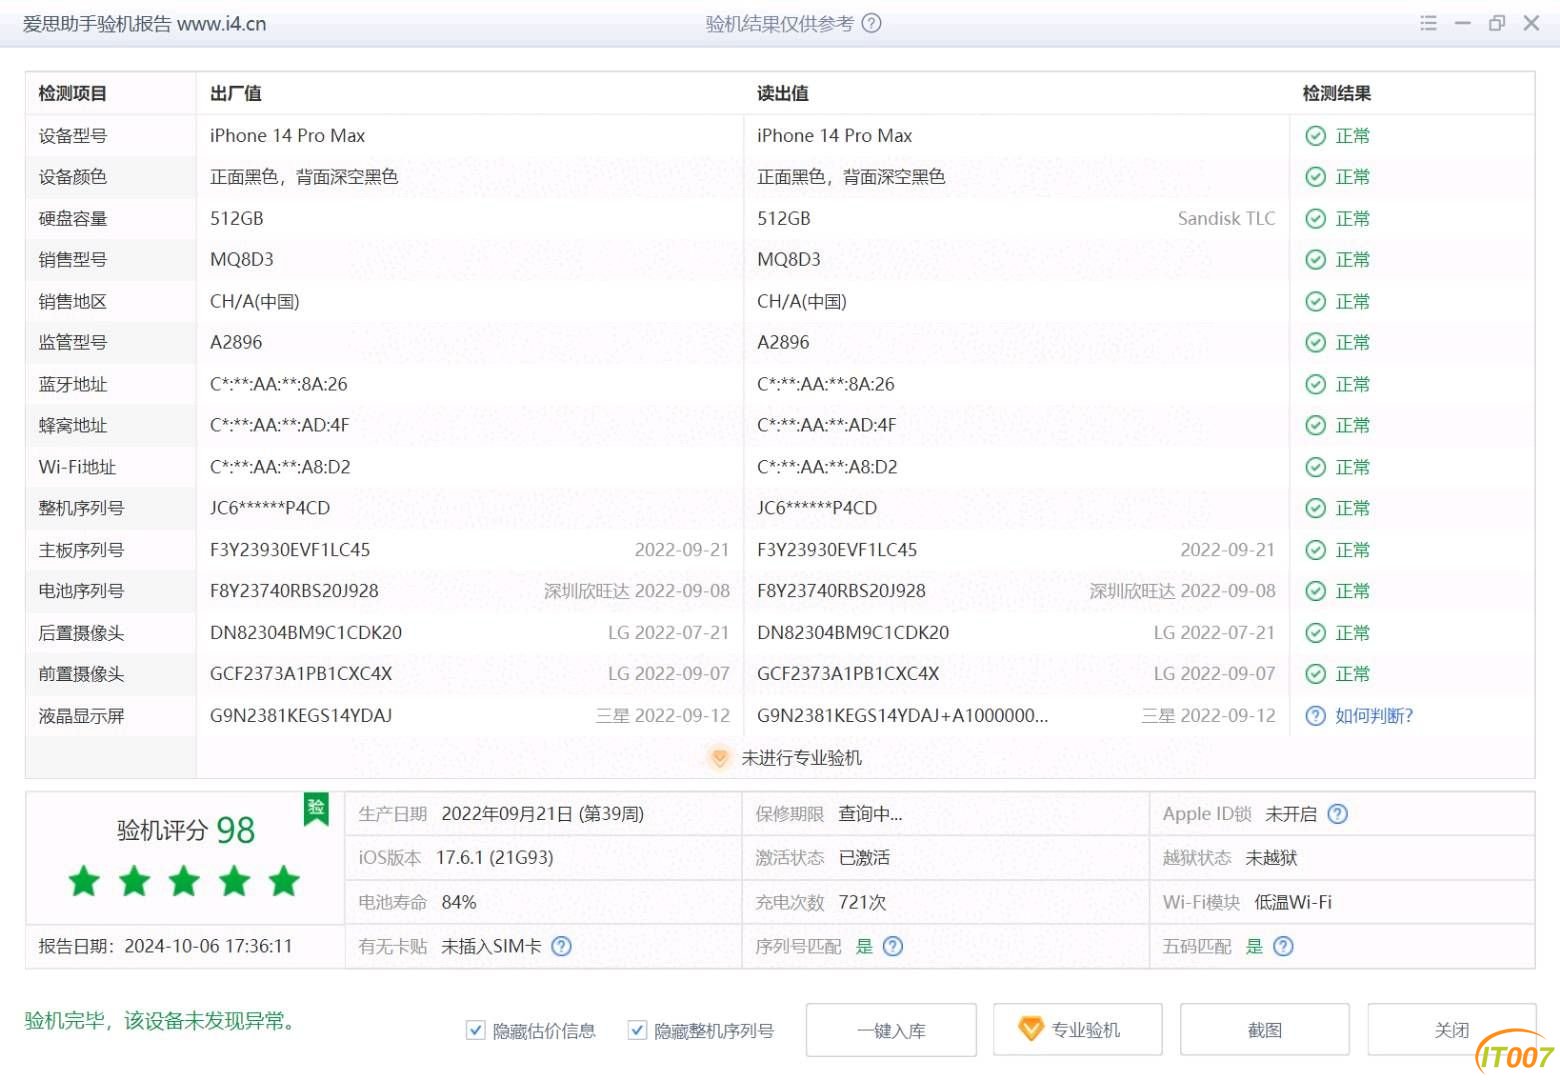Screen dimensions: 1560x1080
Task: Click the 一键入库 button
Action: tap(891, 1030)
